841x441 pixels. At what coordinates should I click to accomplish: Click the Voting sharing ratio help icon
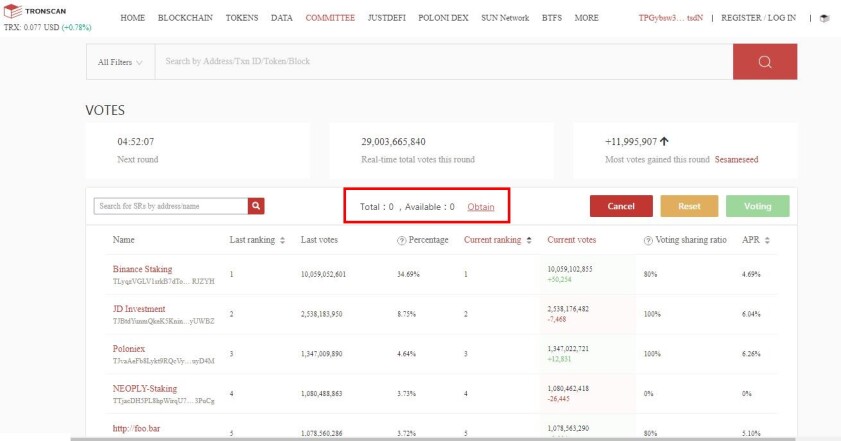click(x=648, y=240)
